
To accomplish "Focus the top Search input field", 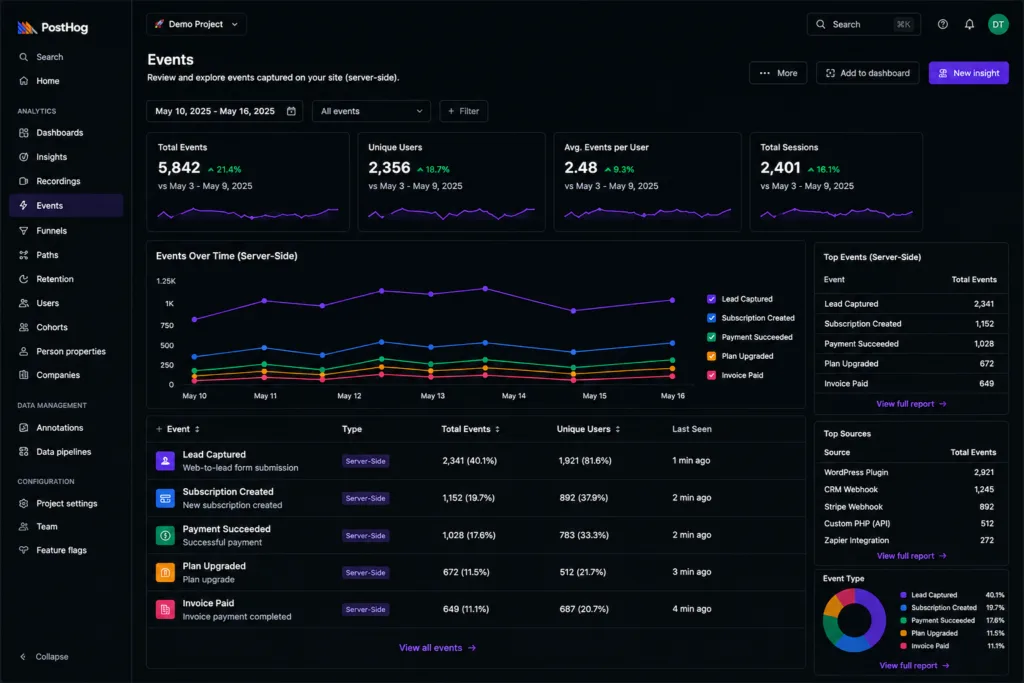I will [x=863, y=24].
